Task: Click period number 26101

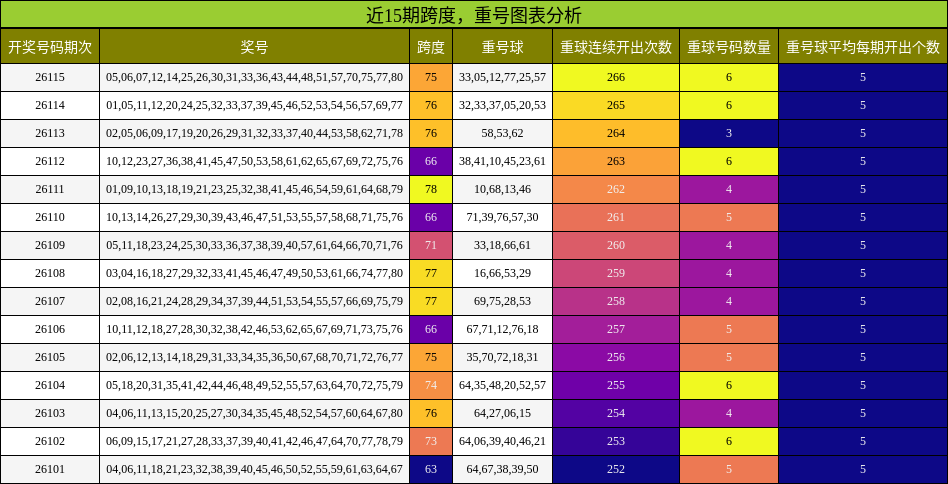Action: (x=50, y=469)
